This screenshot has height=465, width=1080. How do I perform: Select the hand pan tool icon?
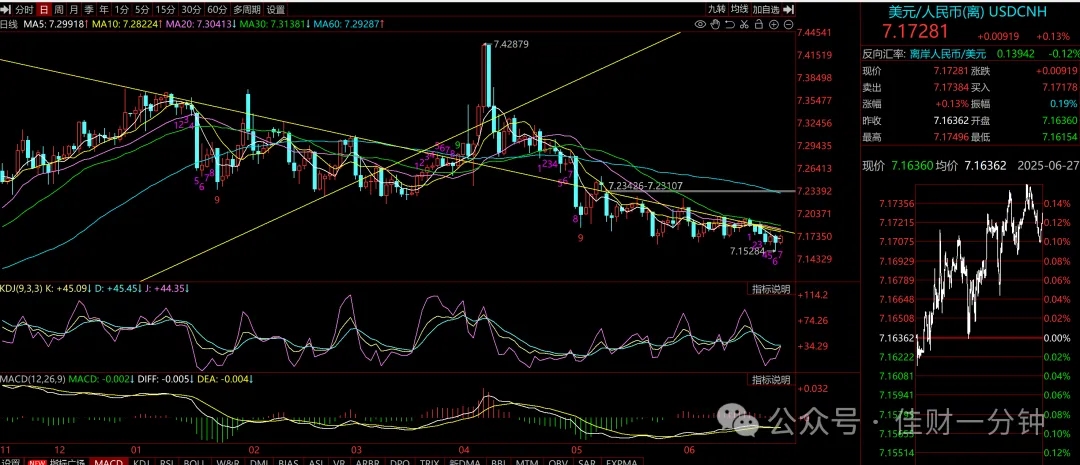tap(715, 24)
